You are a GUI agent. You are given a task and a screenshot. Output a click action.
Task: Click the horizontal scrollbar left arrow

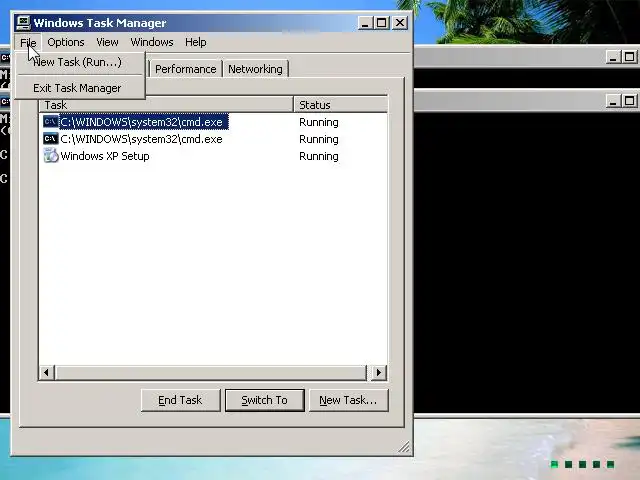(x=47, y=372)
